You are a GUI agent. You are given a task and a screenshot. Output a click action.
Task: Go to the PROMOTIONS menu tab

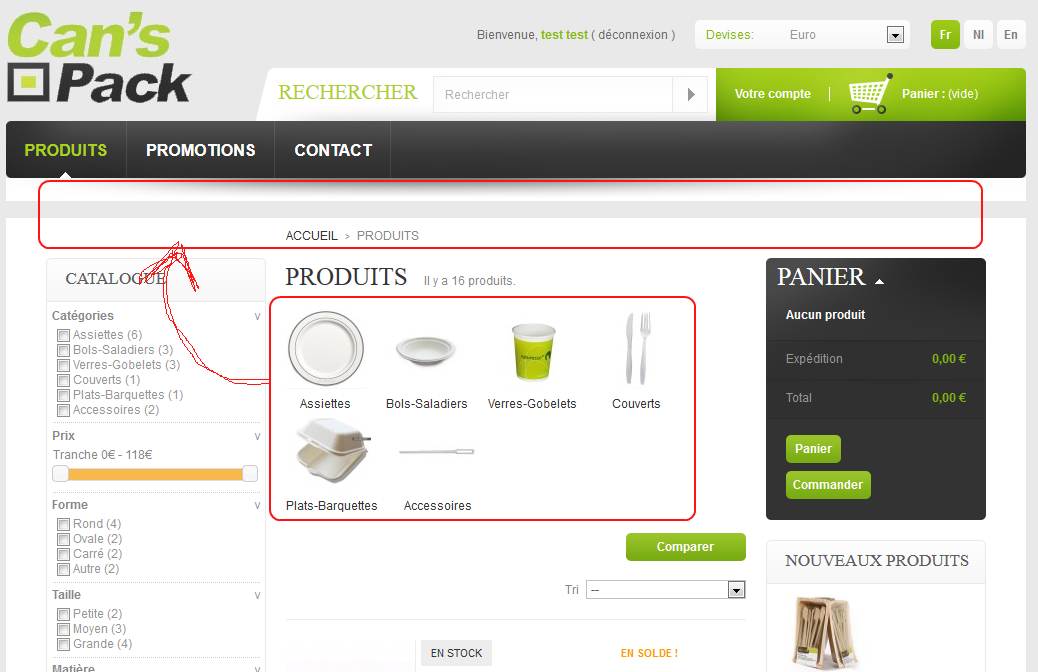(x=201, y=150)
